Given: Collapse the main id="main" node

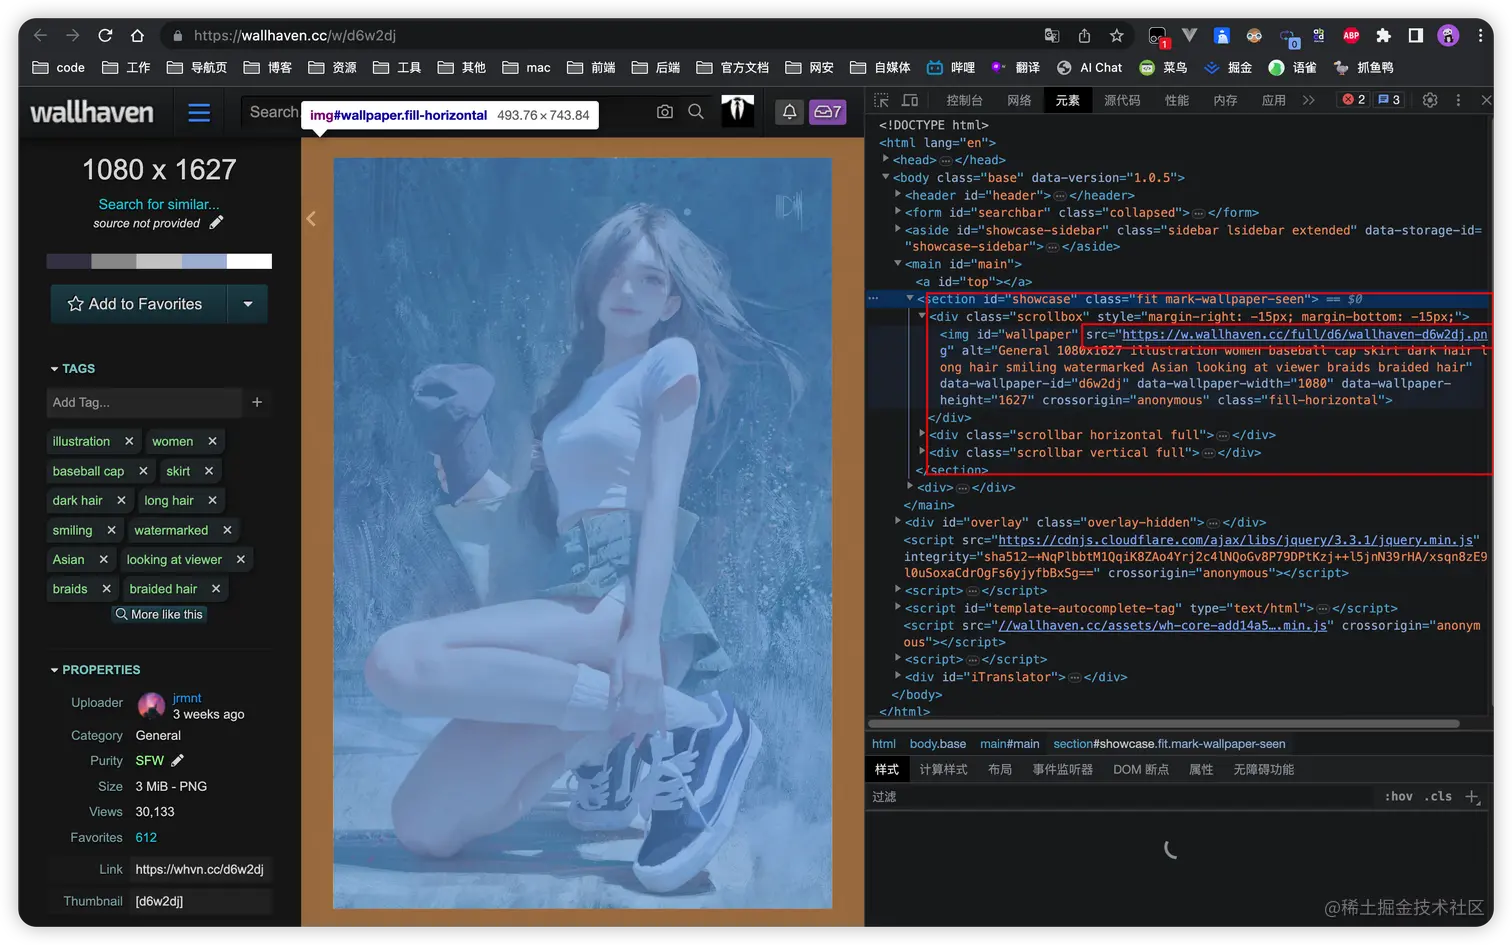Looking at the screenshot, I should click(x=898, y=264).
